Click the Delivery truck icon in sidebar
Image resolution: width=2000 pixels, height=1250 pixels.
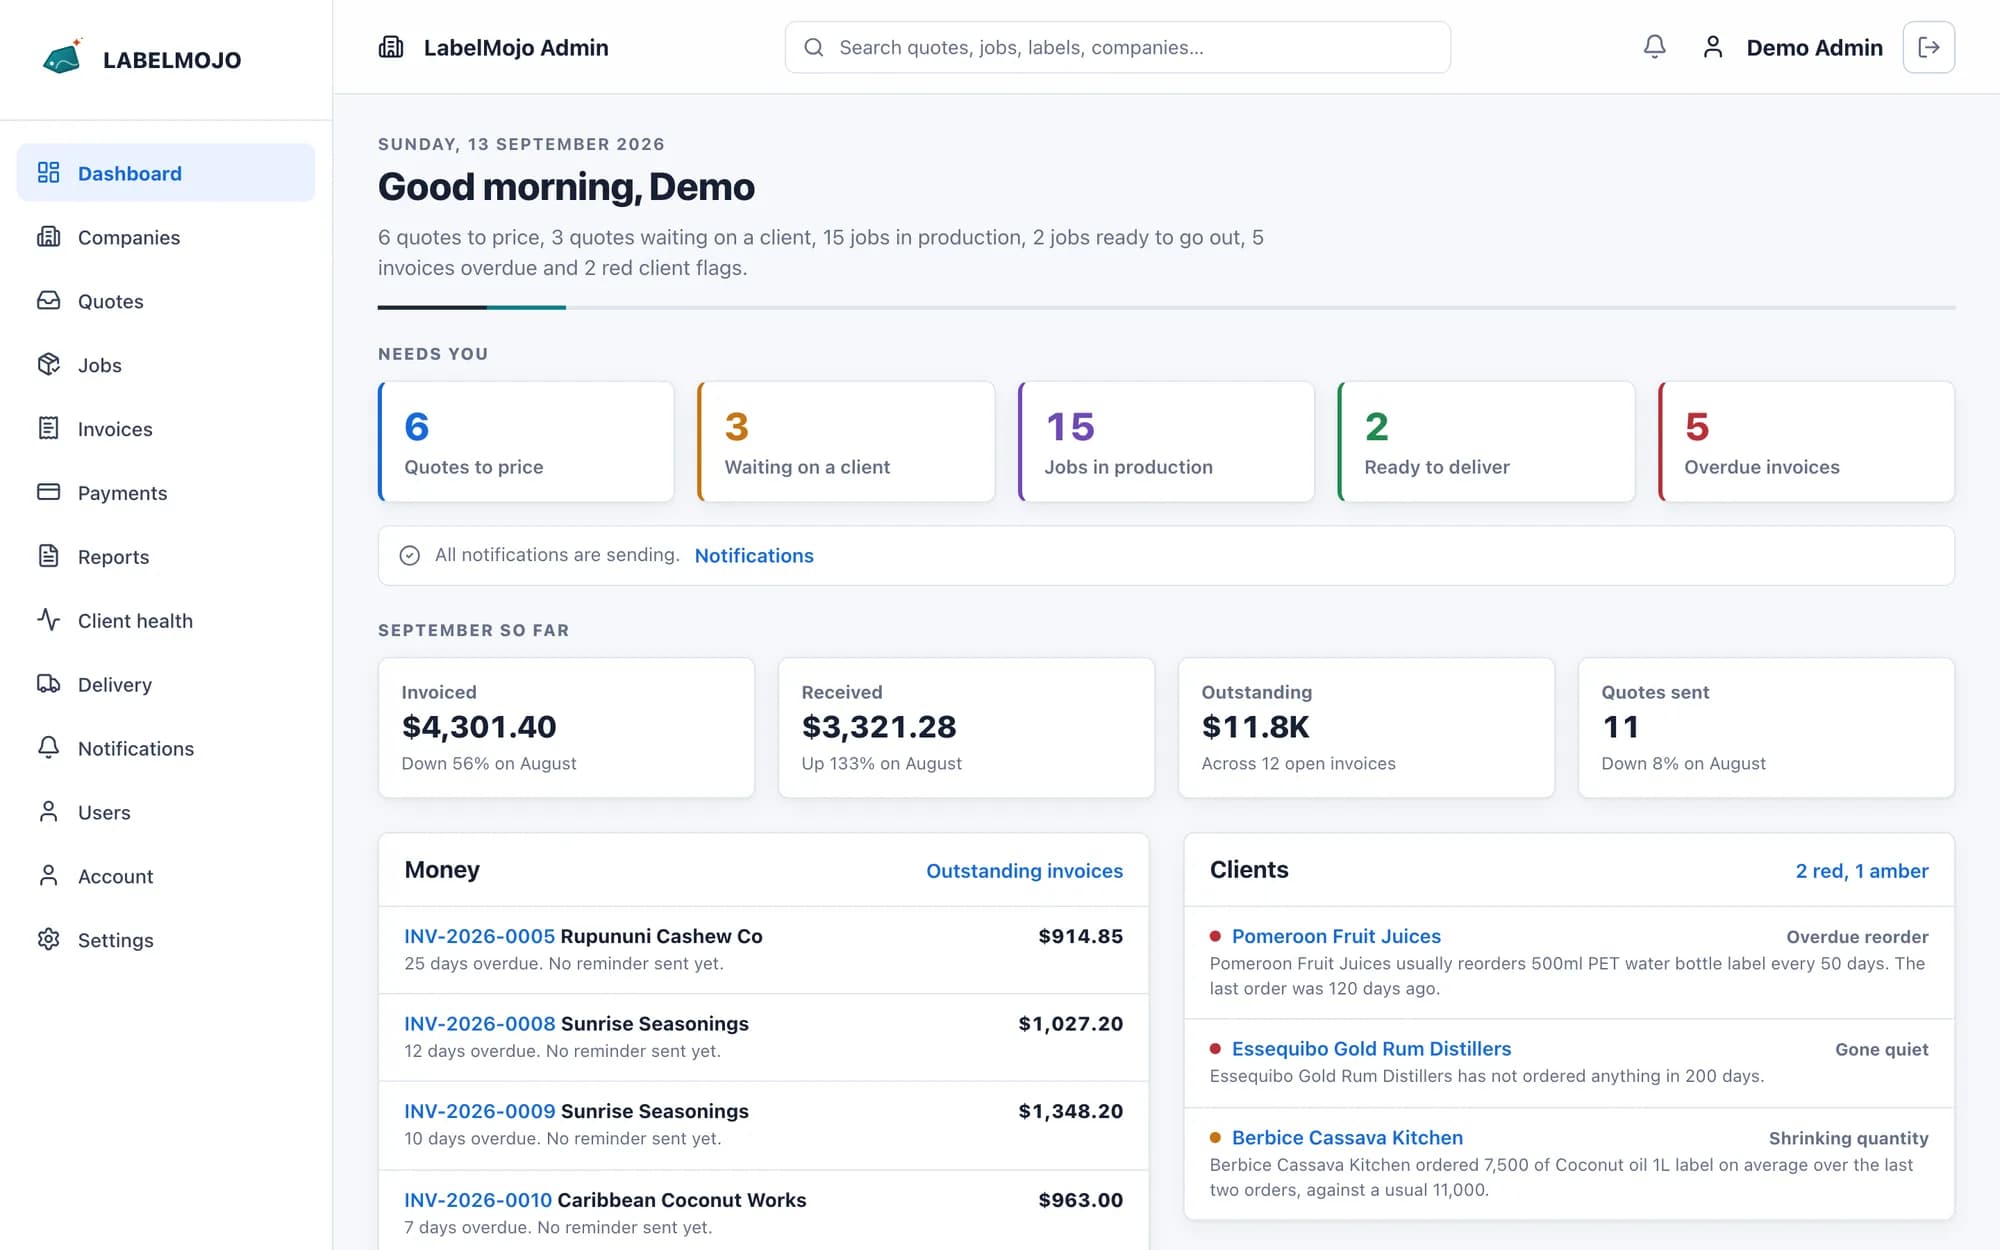click(48, 684)
